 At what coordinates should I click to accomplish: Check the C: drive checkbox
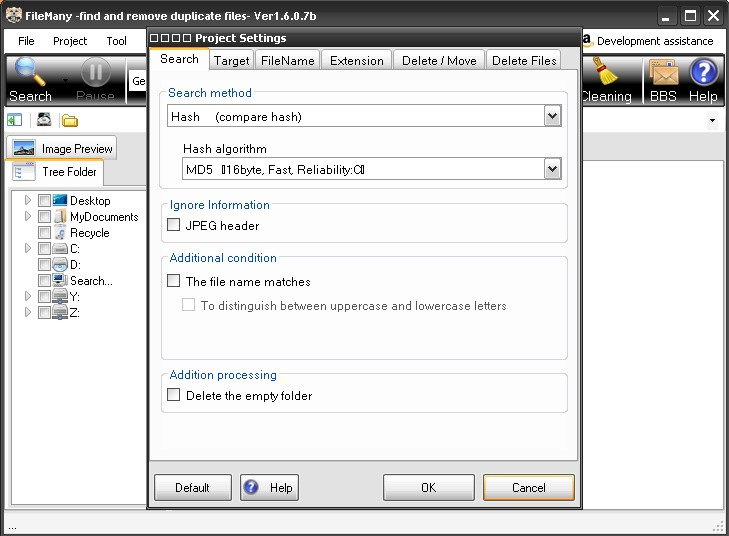44,249
